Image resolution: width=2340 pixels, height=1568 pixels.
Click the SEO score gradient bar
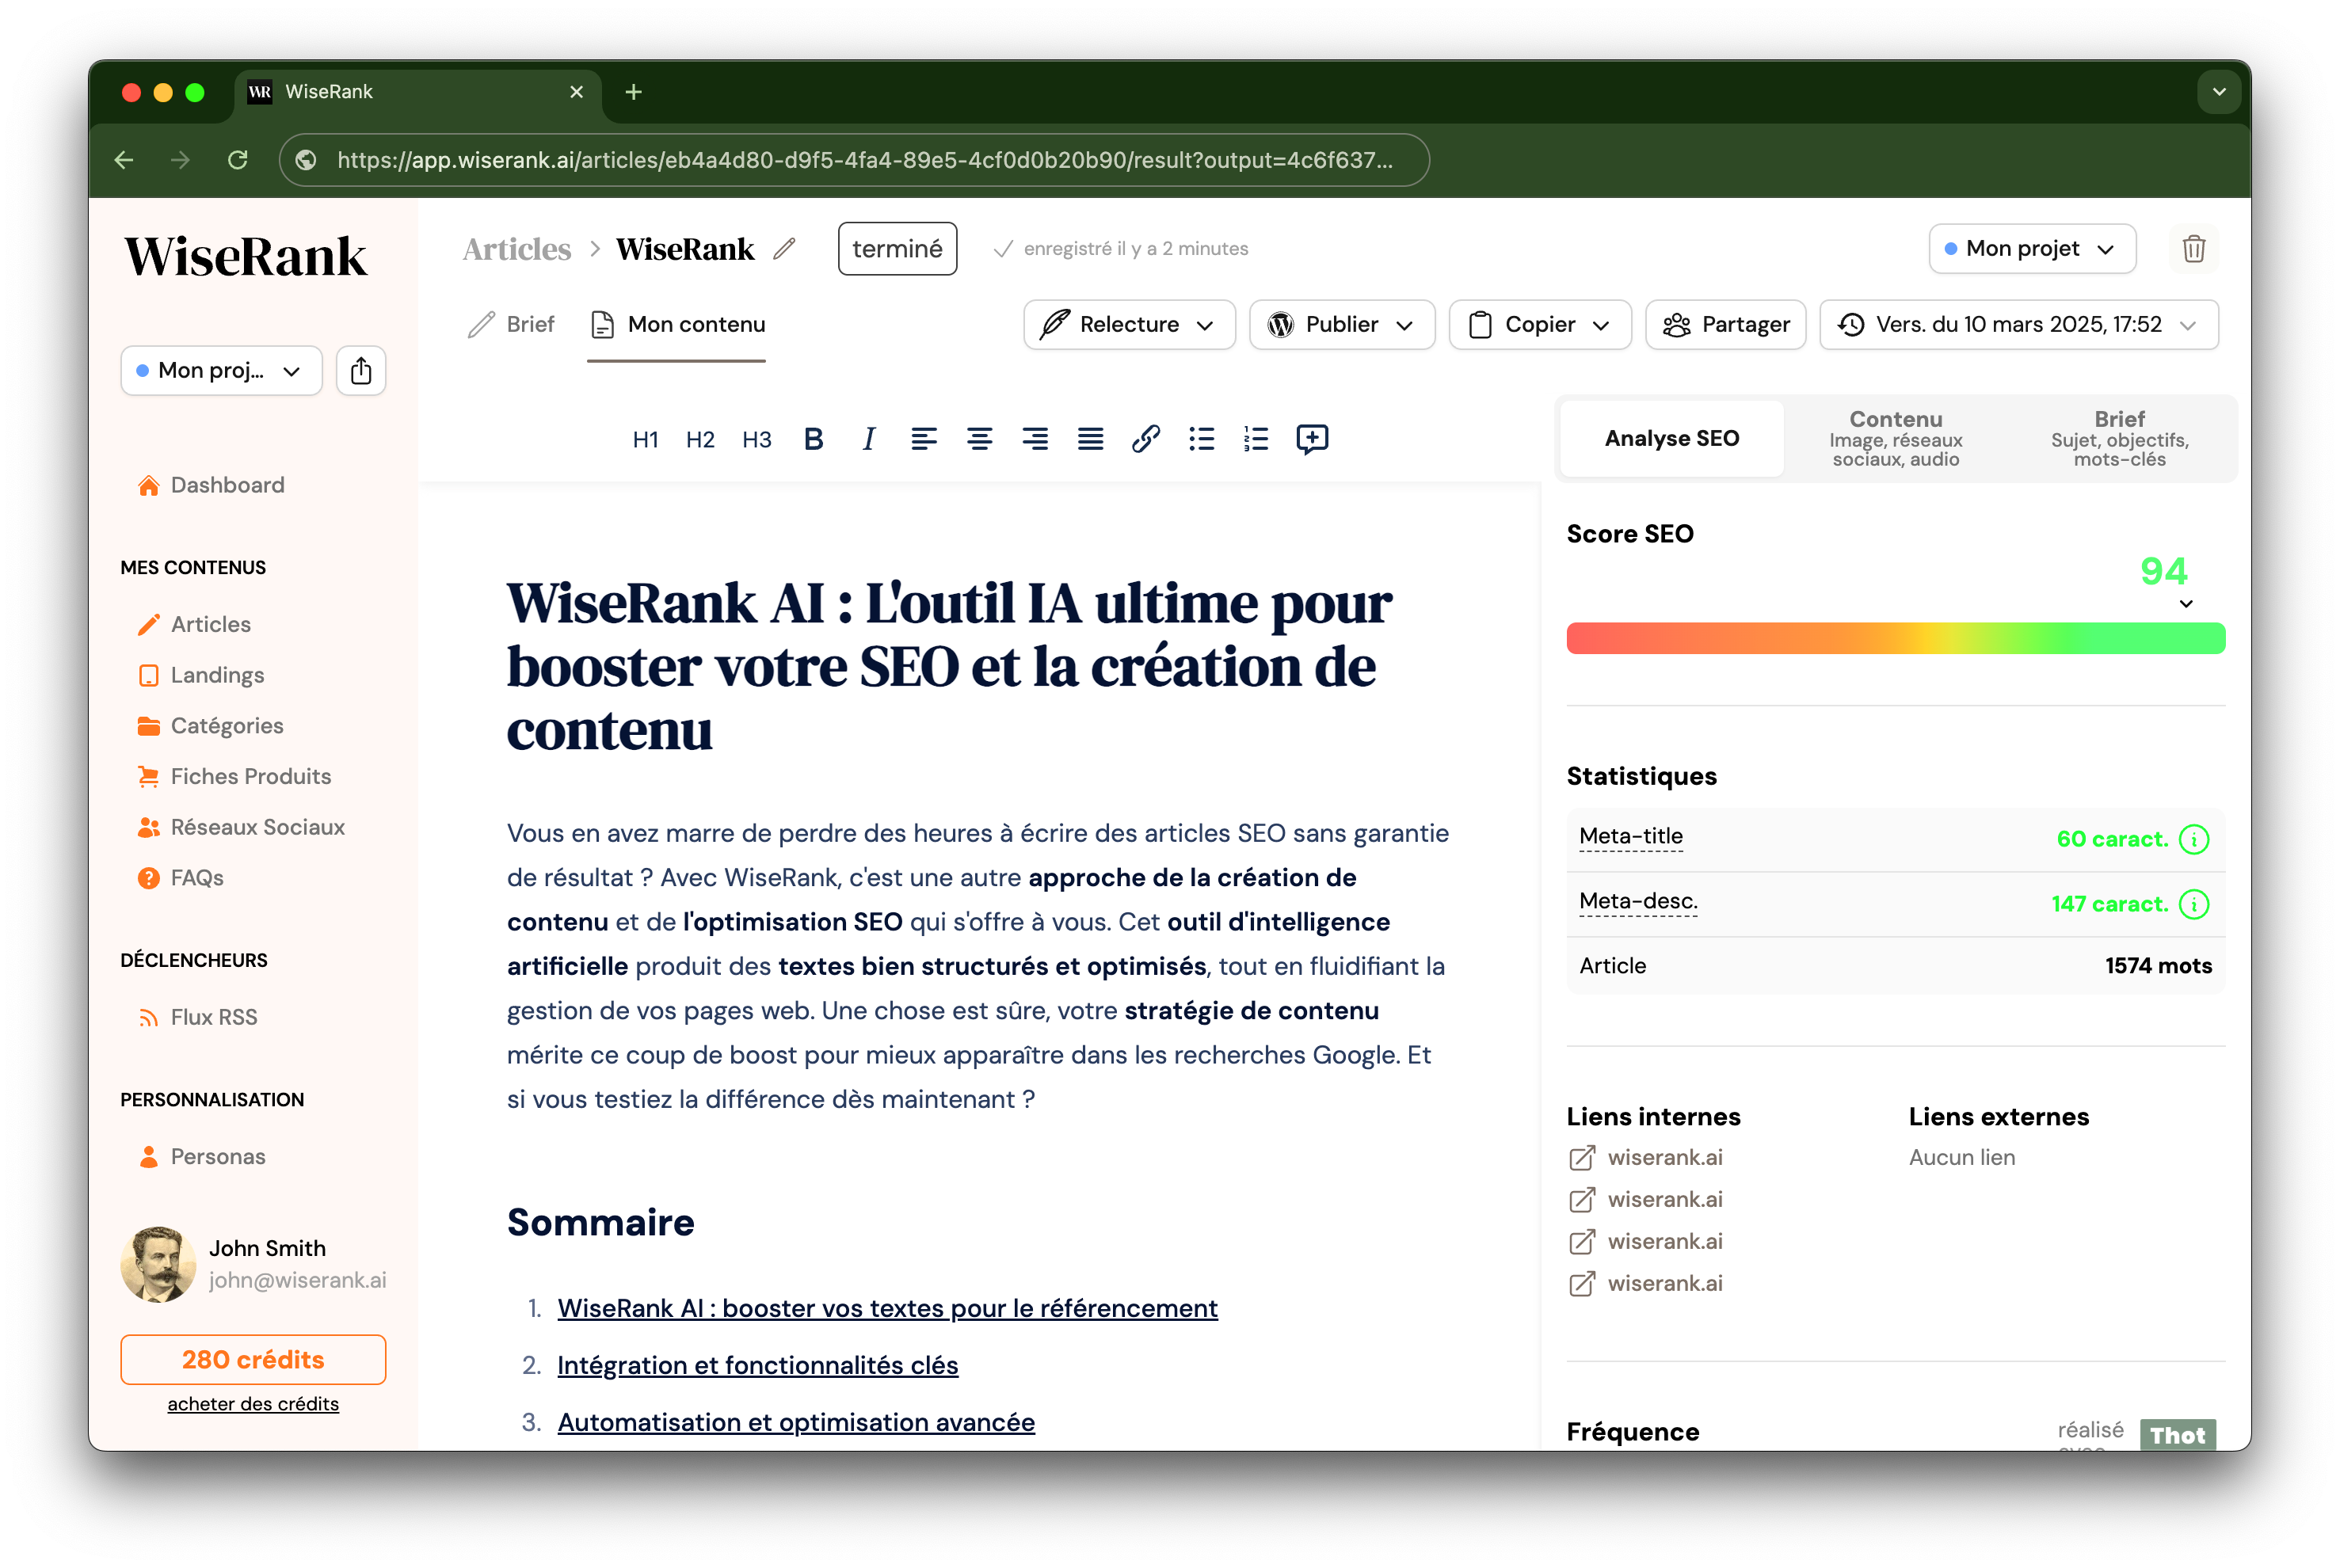(1895, 638)
